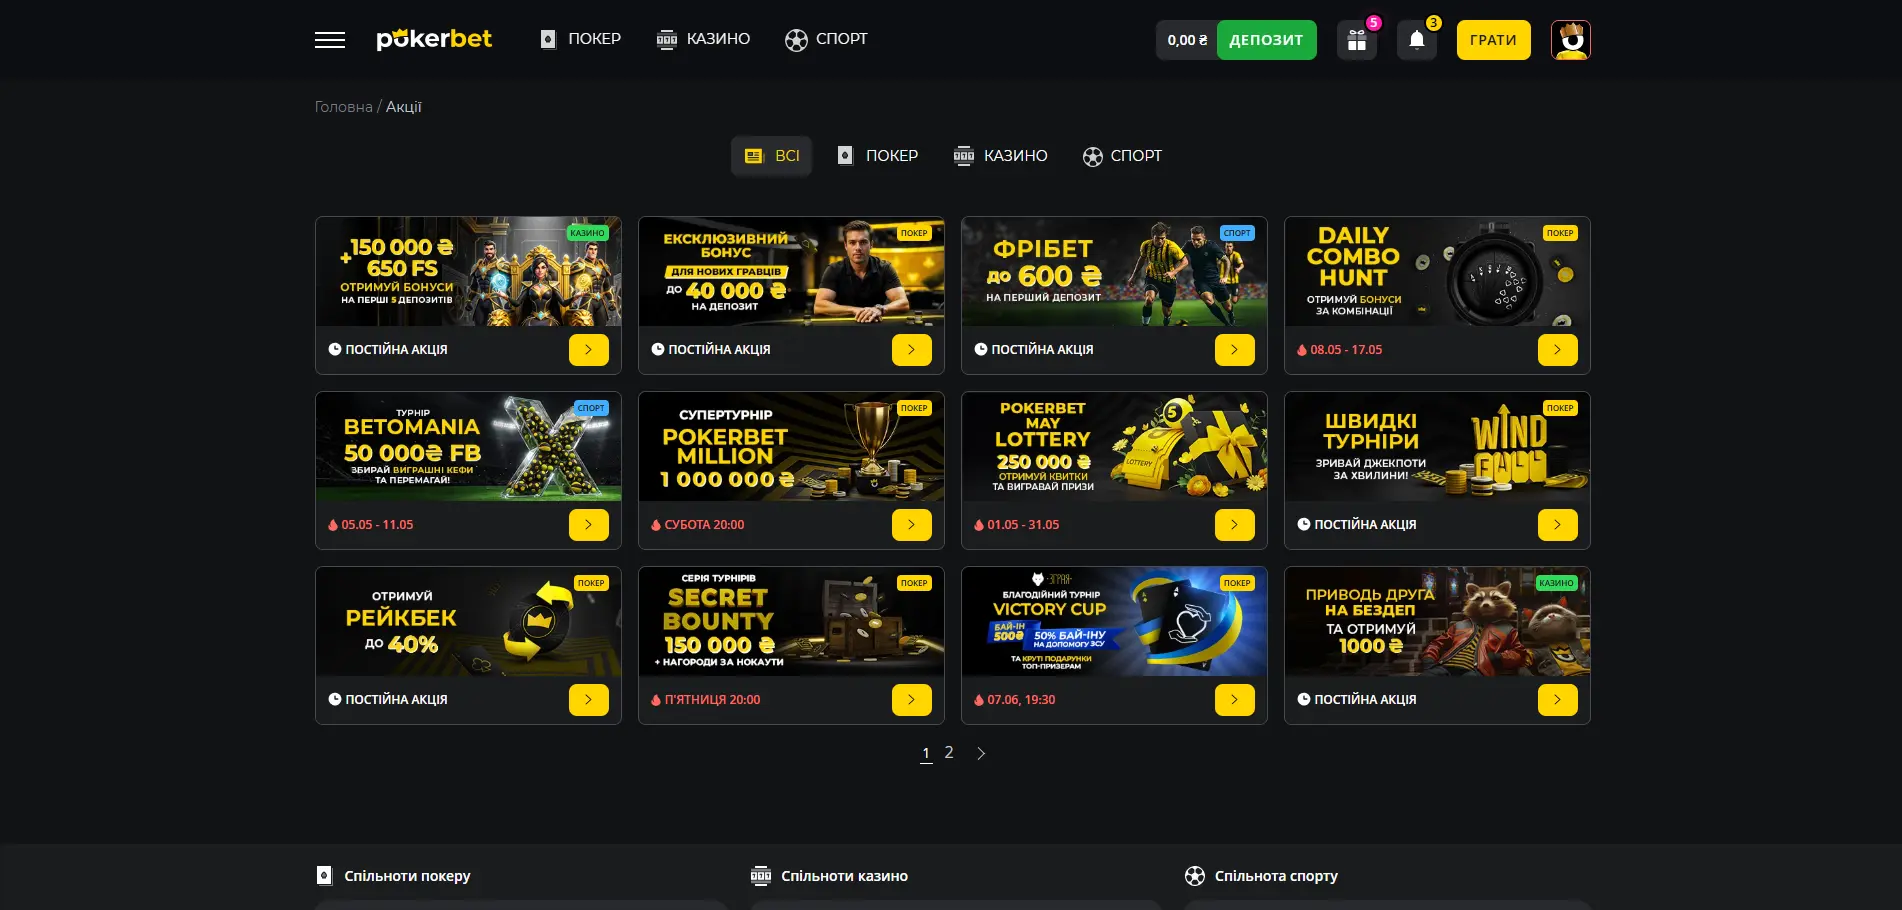Viewport: 1902px width, 910px height.
Task: Open arrow for Pokerbet Million promo
Action: (x=912, y=525)
